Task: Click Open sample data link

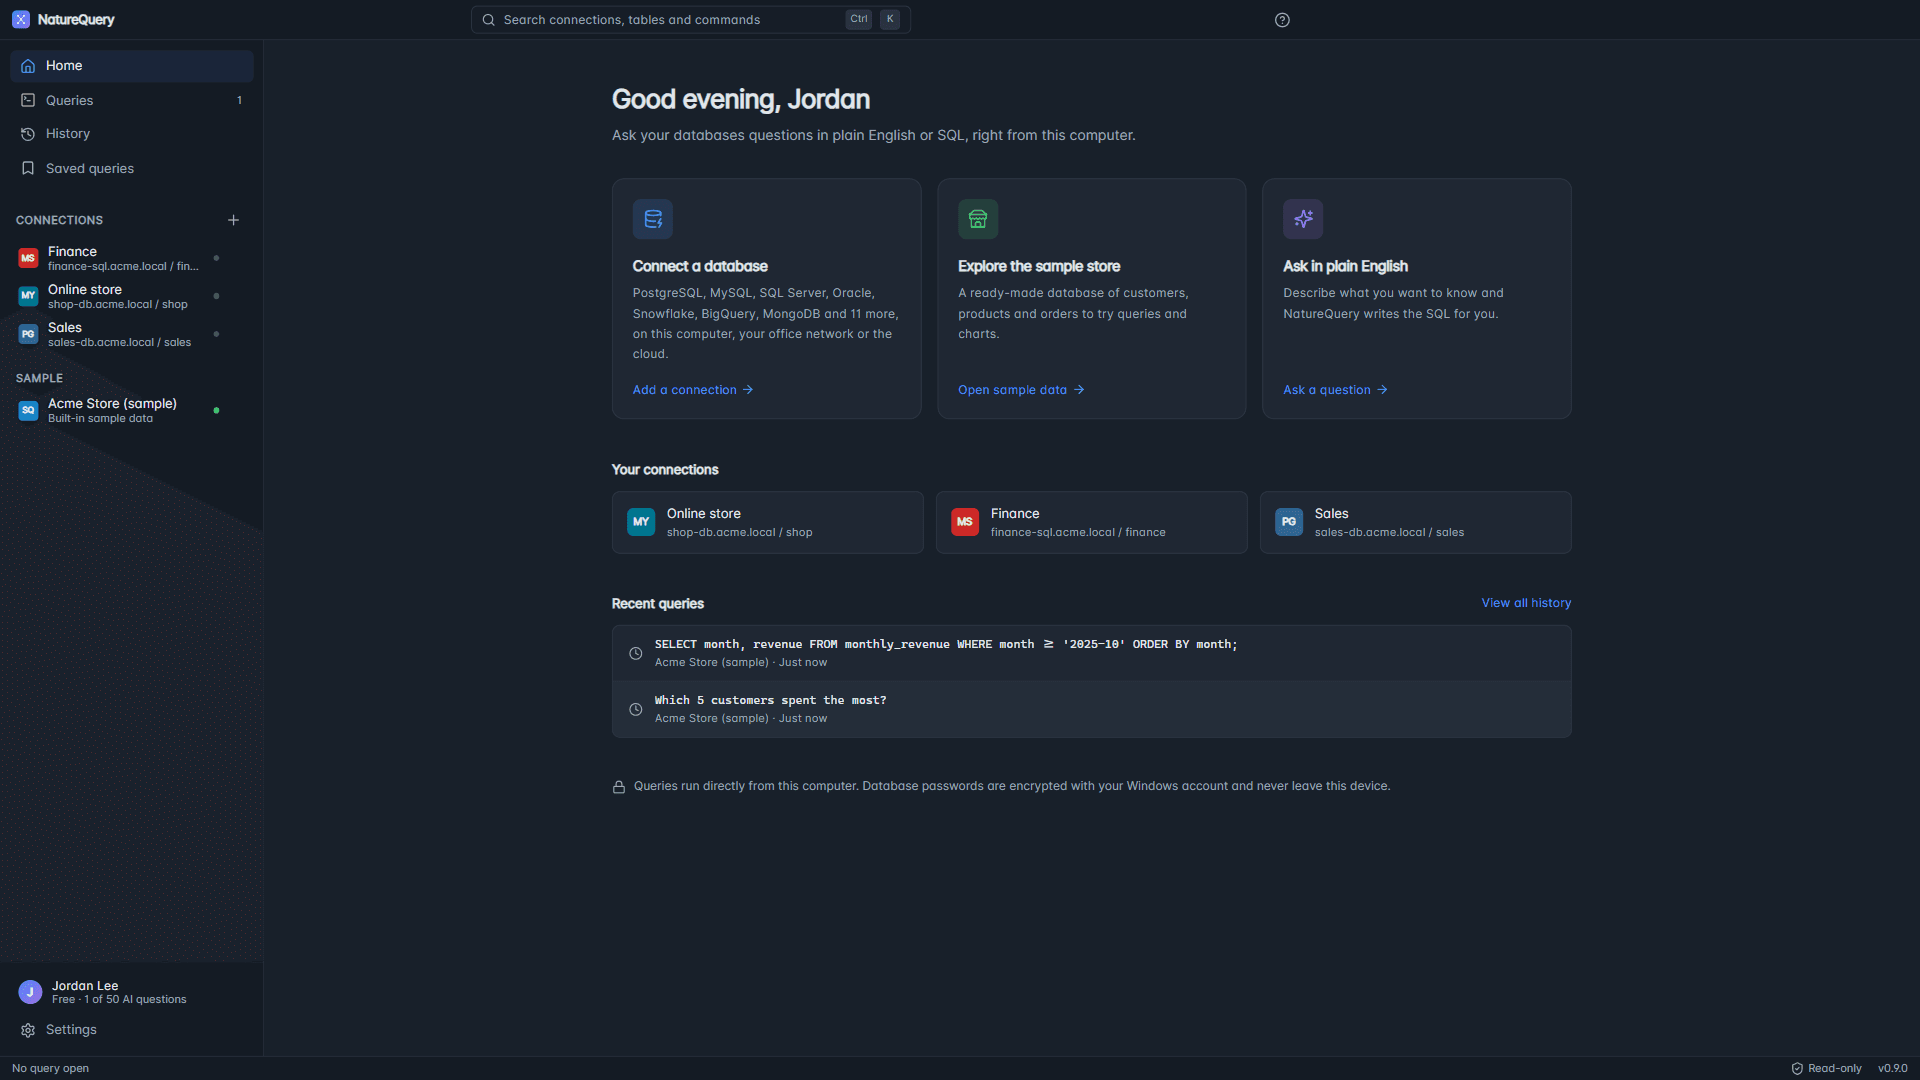Action: (1021, 390)
